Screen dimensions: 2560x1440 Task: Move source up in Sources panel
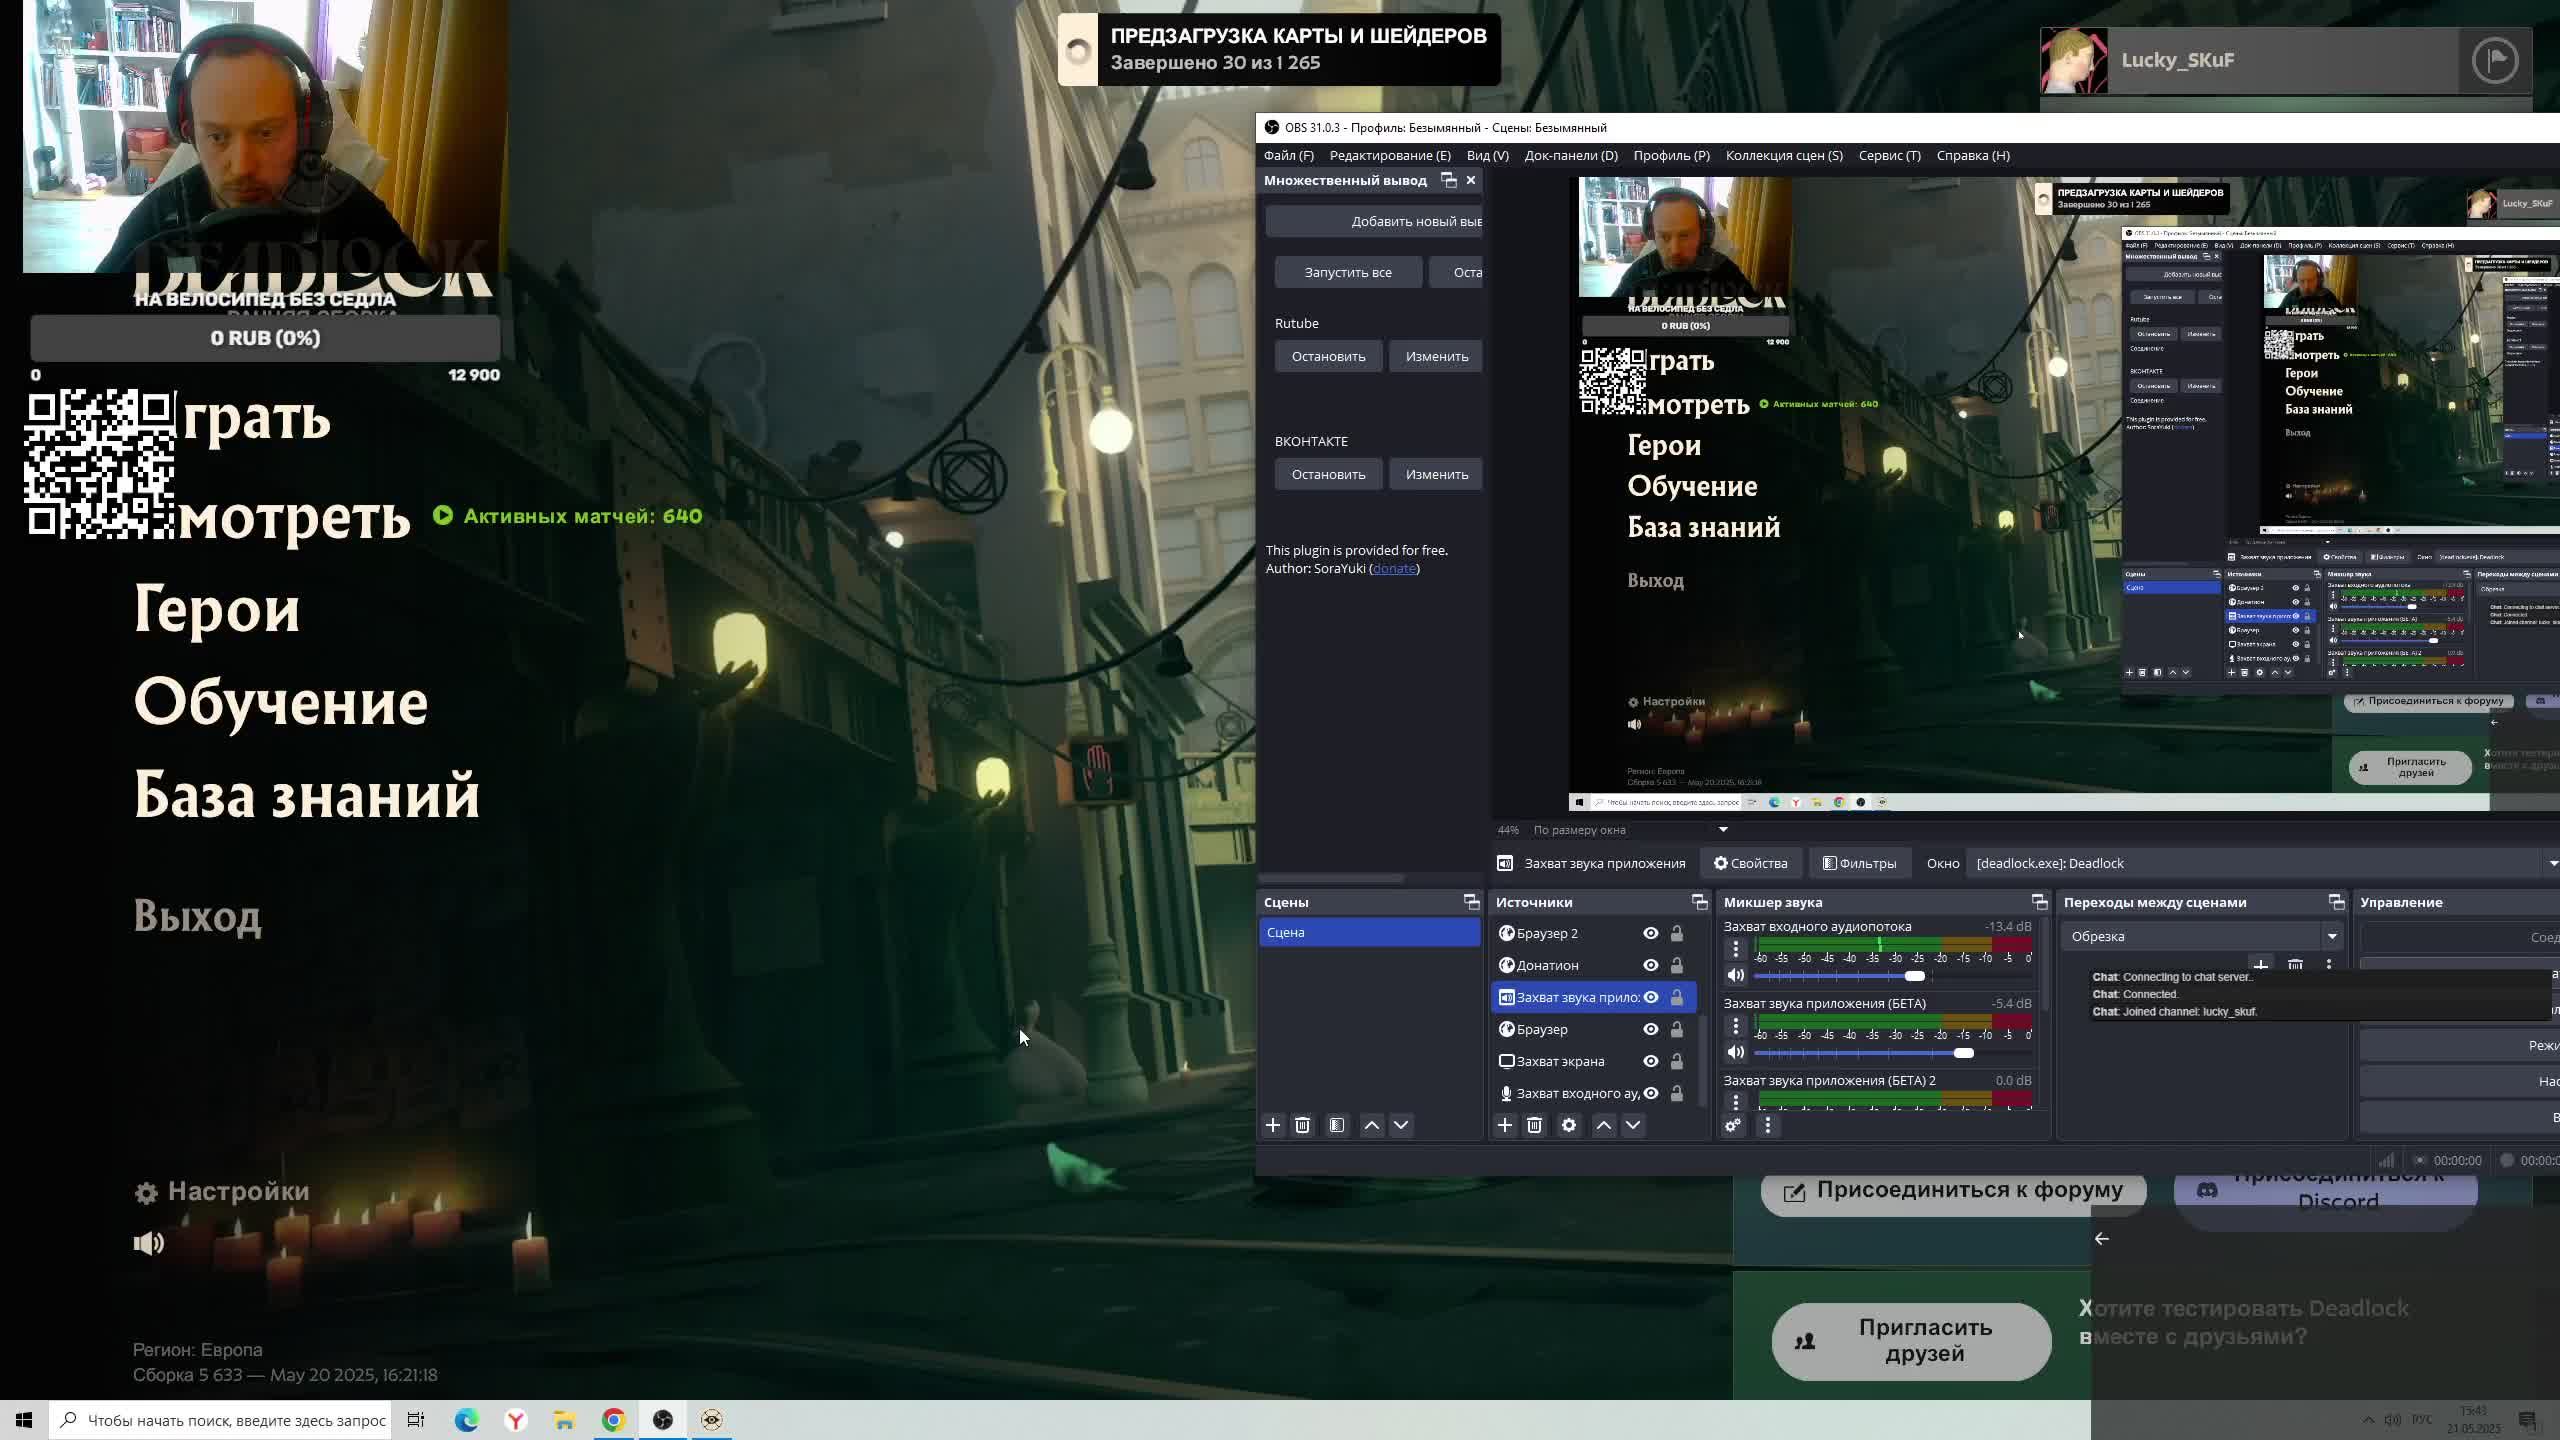(1604, 1125)
